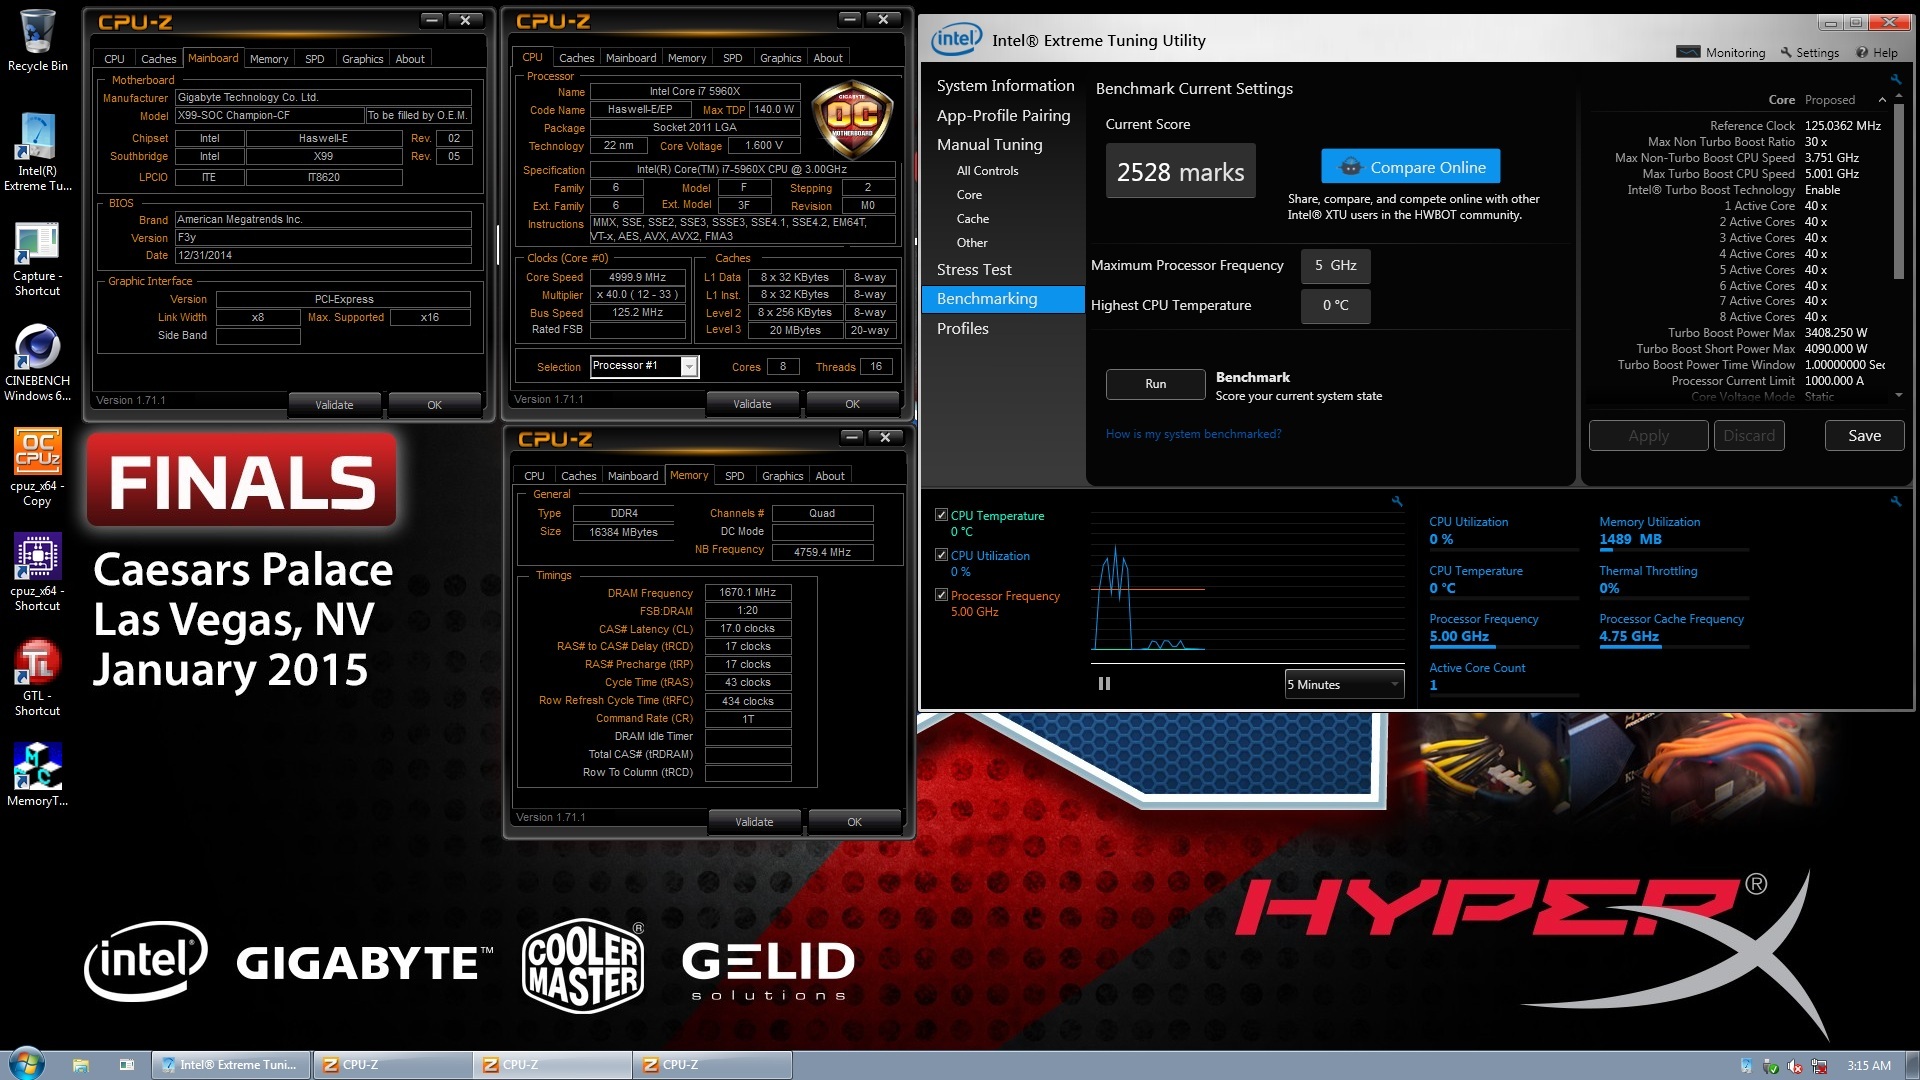Click wrench icon above Memory Utilization stats
This screenshot has height=1080, width=1920.
coord(1895,502)
